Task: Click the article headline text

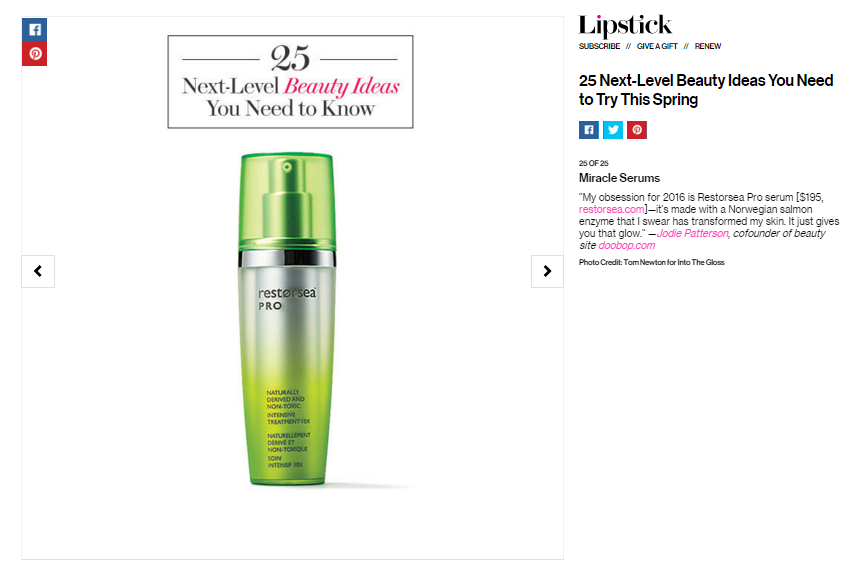Action: pyautogui.click(x=706, y=90)
